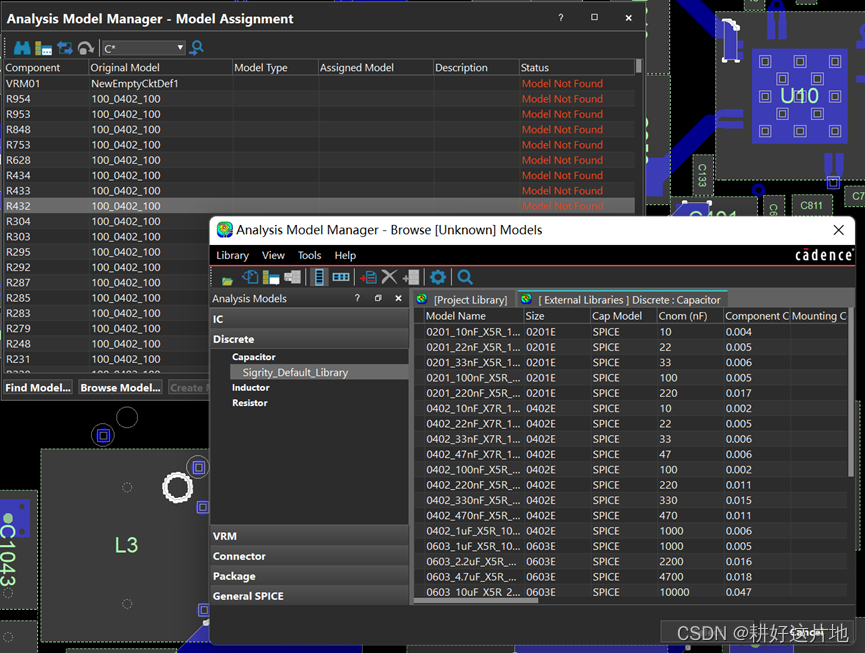Select External Libraries Discrete Capacitor tab
865x653 pixels.
pyautogui.click(x=622, y=299)
